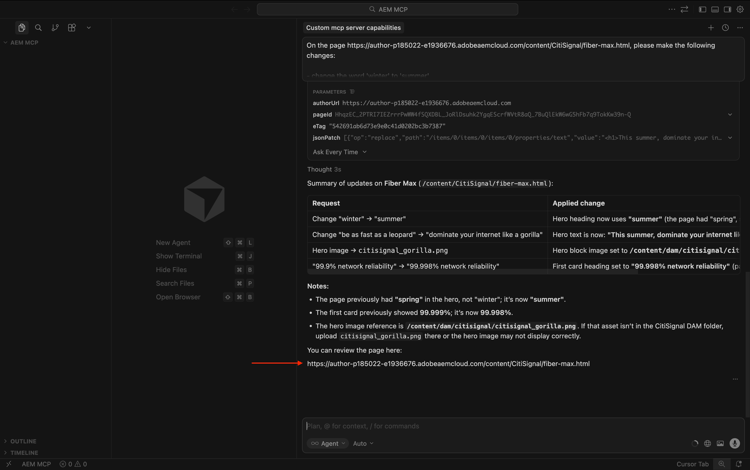The width and height of the screenshot is (750, 470).
Task: Open the sidebar Search icon
Action: [x=38, y=28]
